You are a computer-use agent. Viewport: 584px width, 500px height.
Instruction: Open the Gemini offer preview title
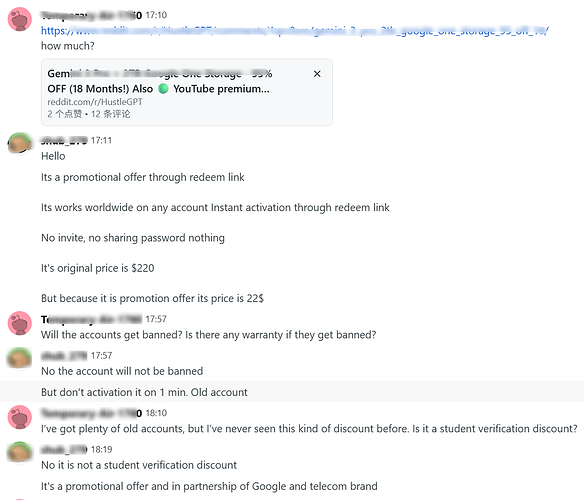(x=159, y=81)
